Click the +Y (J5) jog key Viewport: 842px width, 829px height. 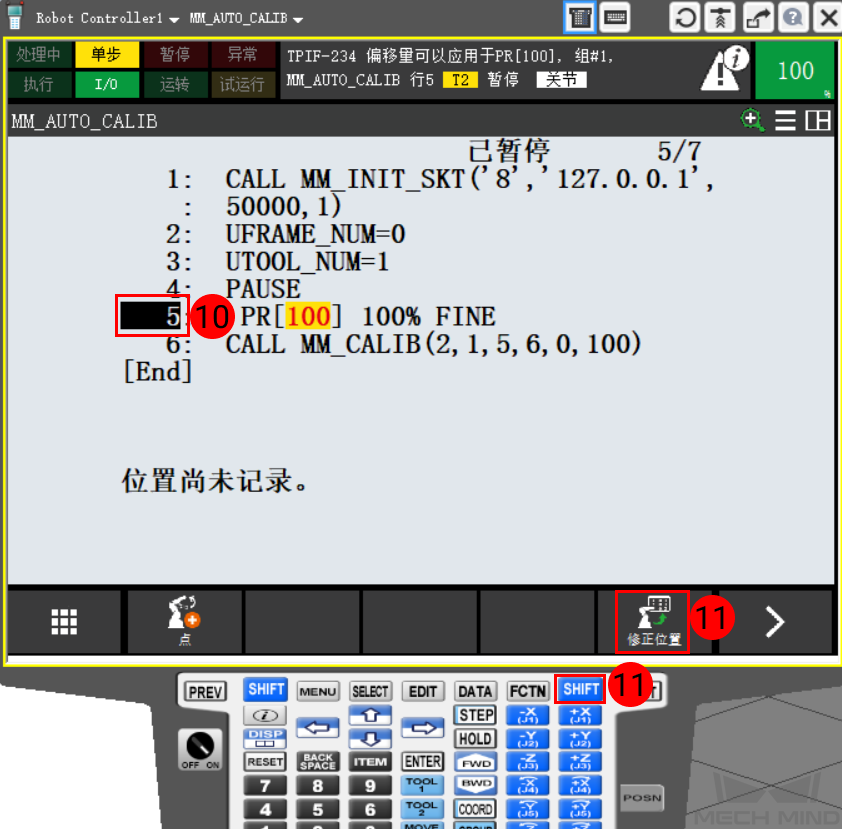click(580, 809)
